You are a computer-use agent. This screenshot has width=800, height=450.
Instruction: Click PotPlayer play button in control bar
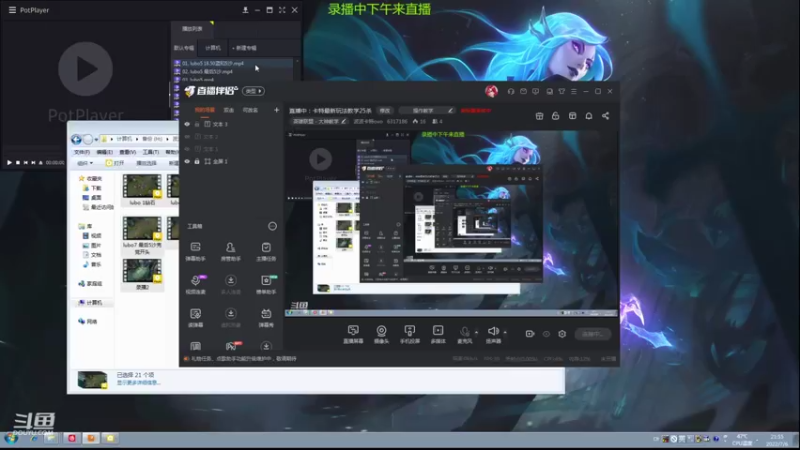pos(9,163)
